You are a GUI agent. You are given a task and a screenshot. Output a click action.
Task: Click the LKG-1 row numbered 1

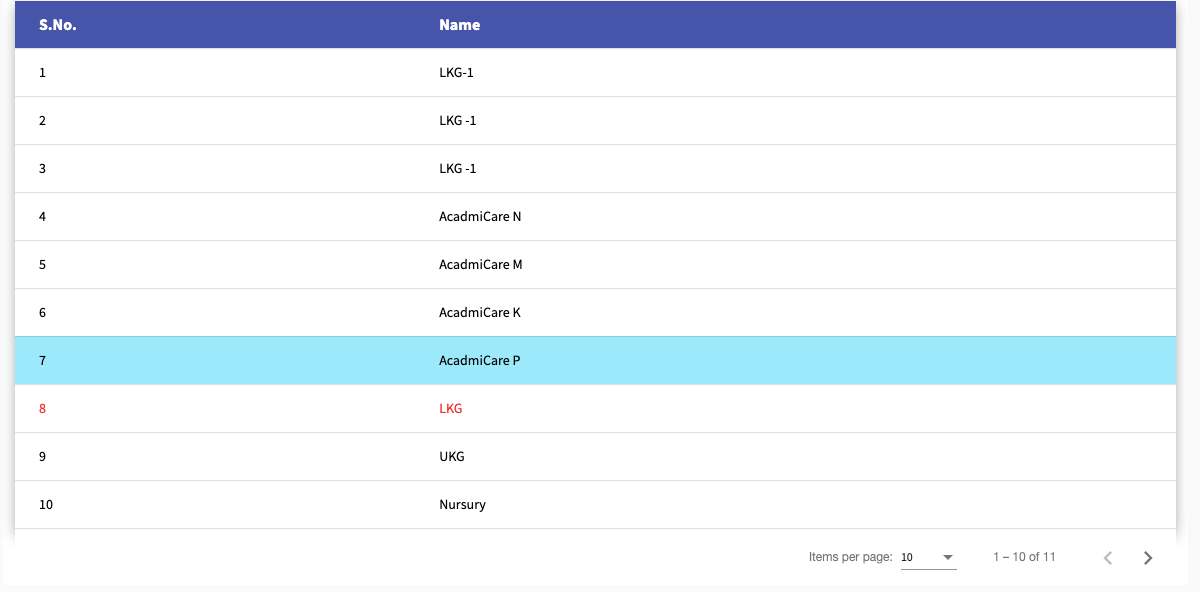tap(457, 72)
